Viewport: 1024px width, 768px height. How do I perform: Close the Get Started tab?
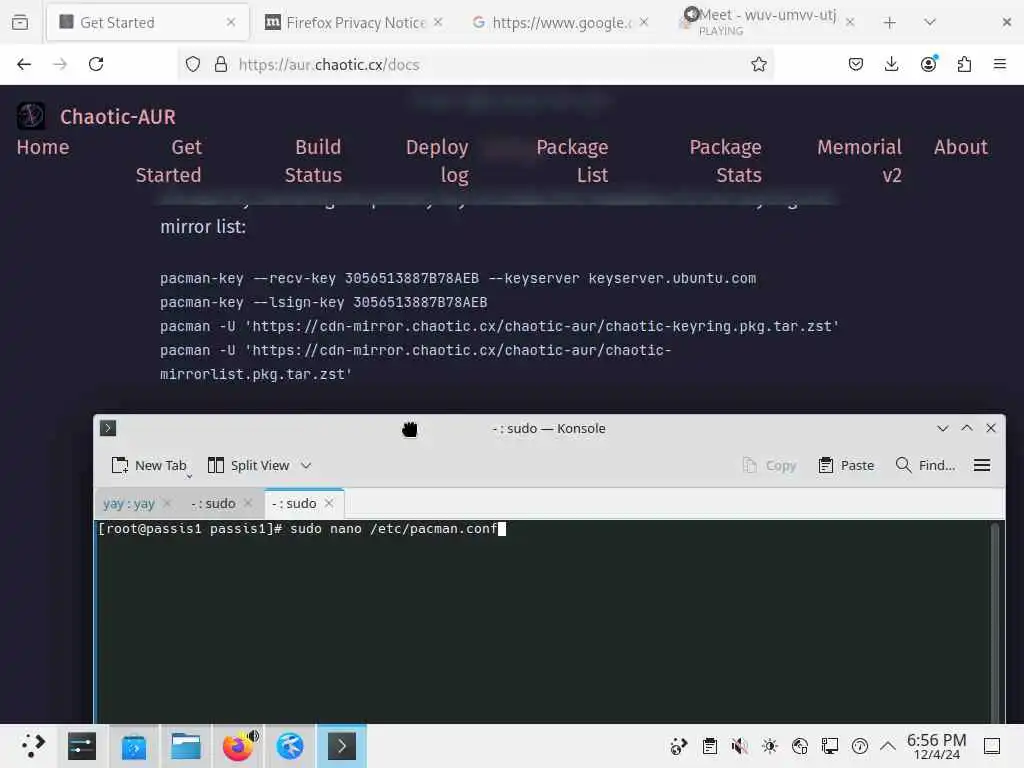[x=231, y=23]
